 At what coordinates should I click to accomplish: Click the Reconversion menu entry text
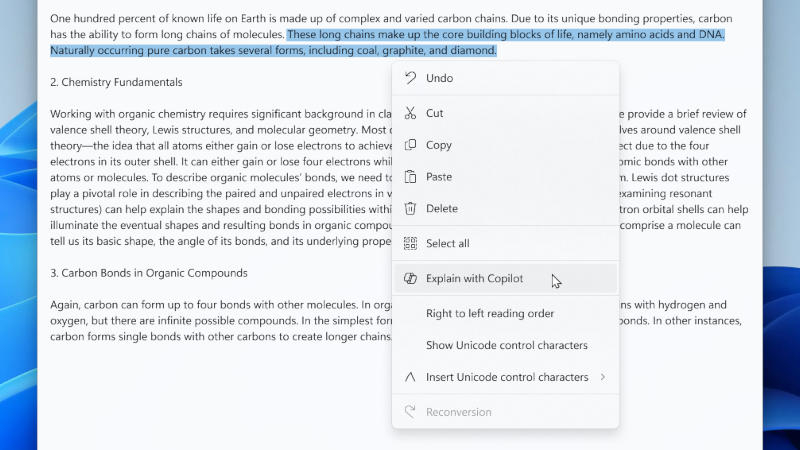coord(458,412)
